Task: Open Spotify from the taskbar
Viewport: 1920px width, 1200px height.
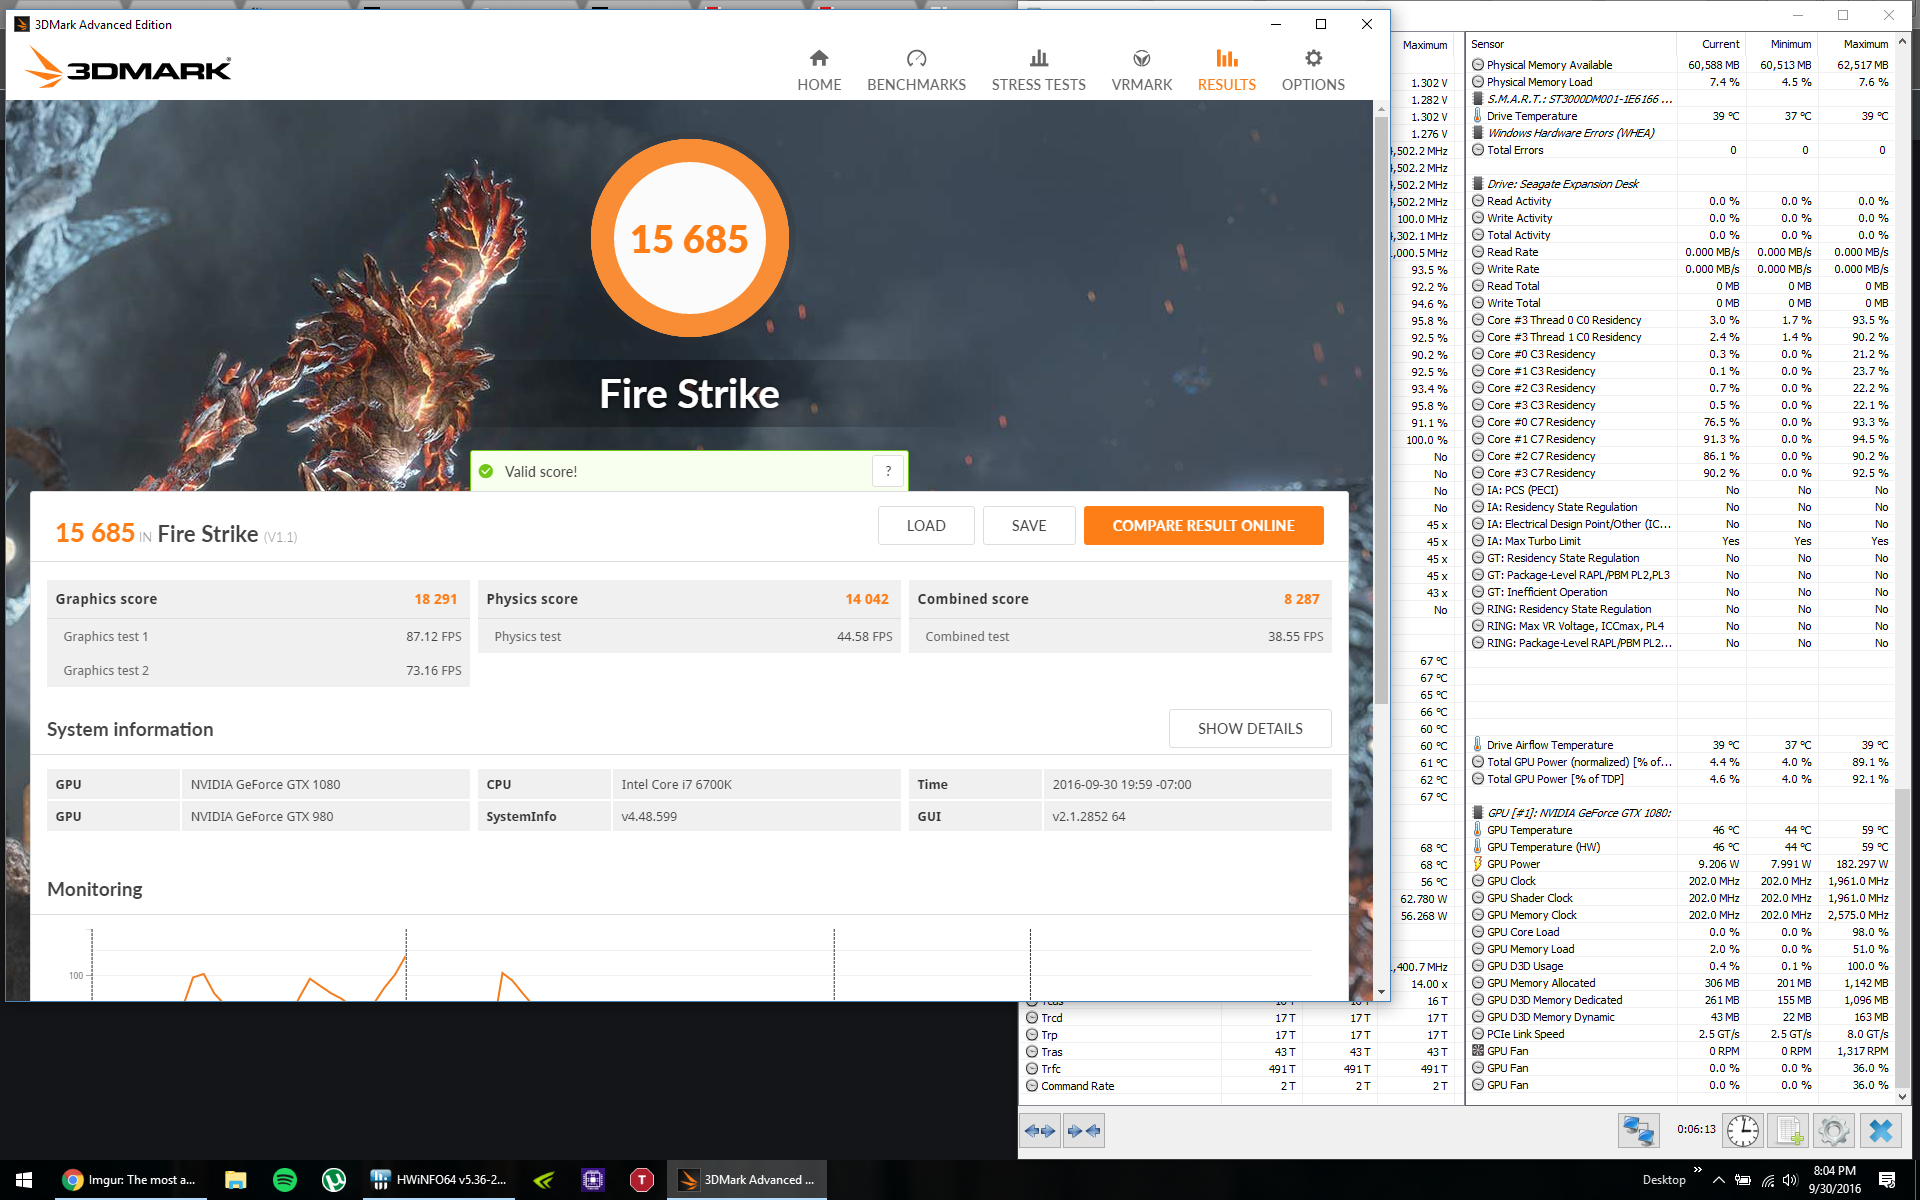Action: 285,1180
